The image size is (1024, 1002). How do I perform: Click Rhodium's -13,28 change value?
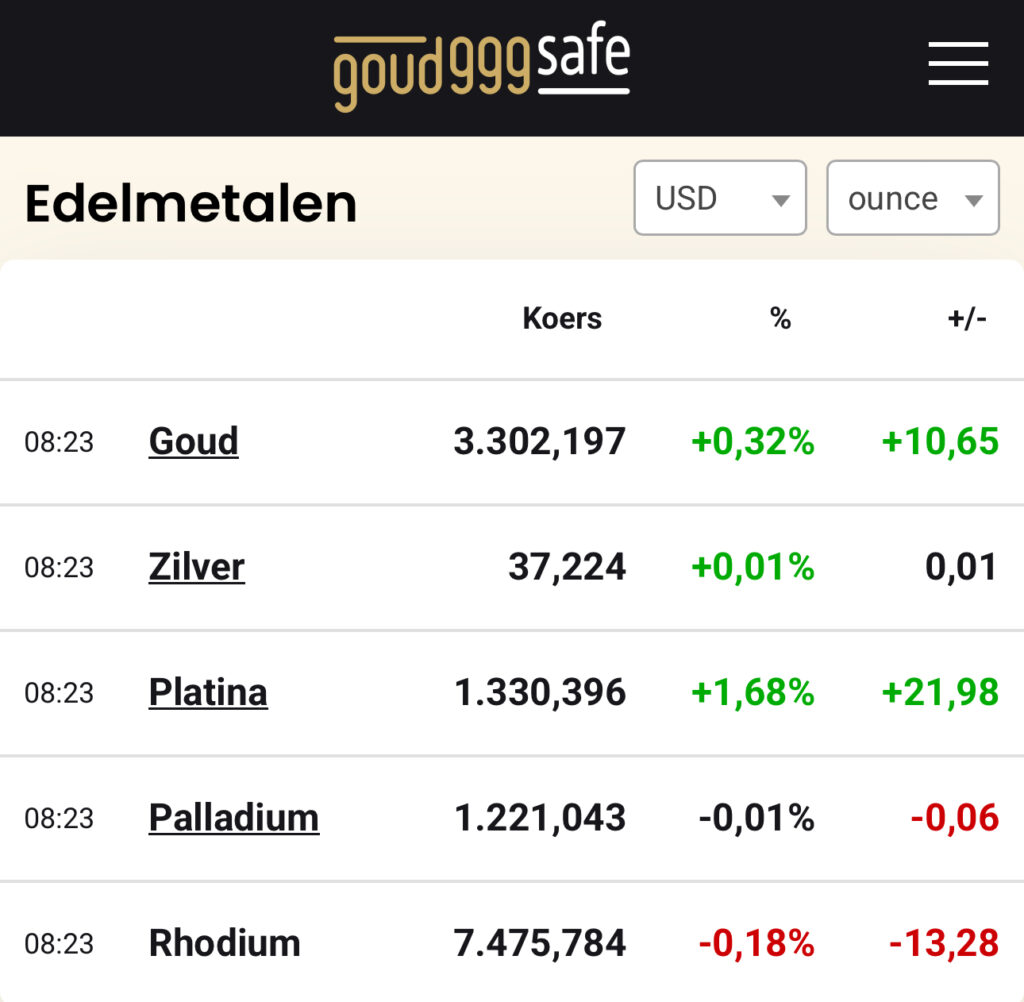pyautogui.click(x=943, y=943)
